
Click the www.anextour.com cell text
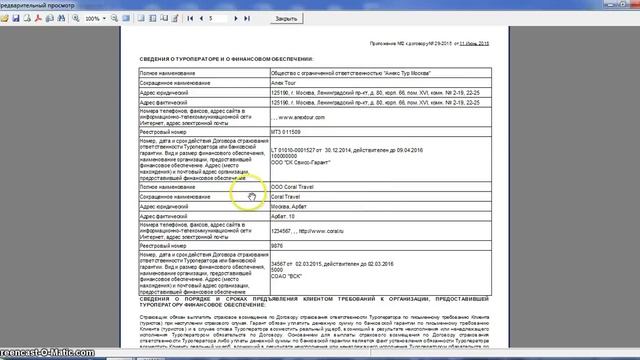tap(302, 117)
